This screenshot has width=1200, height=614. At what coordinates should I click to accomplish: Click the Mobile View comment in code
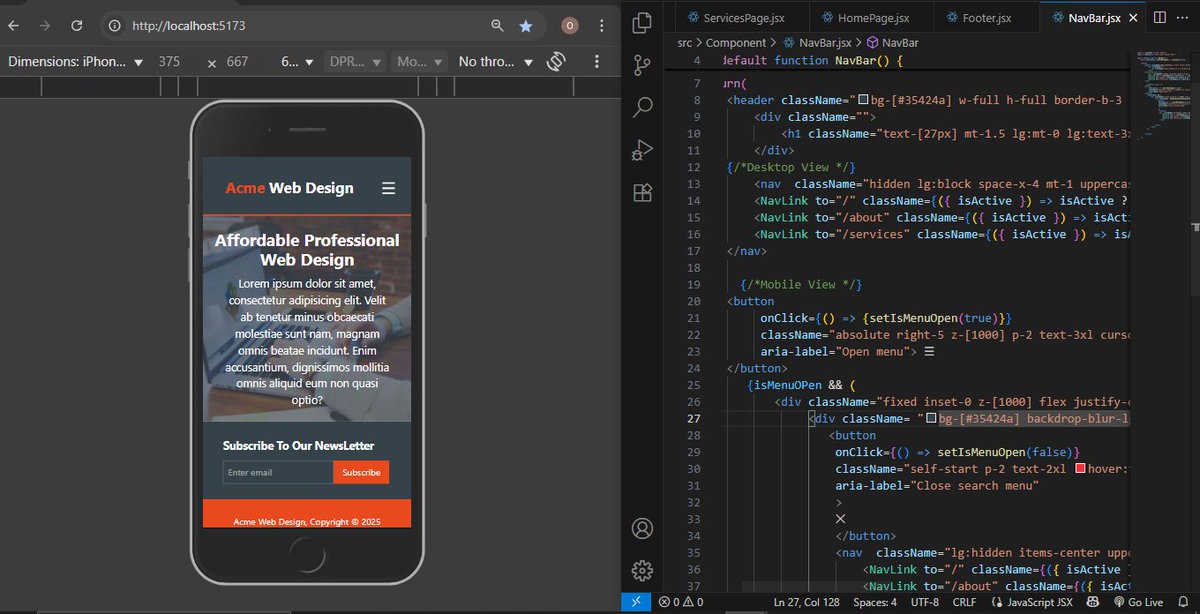point(802,284)
